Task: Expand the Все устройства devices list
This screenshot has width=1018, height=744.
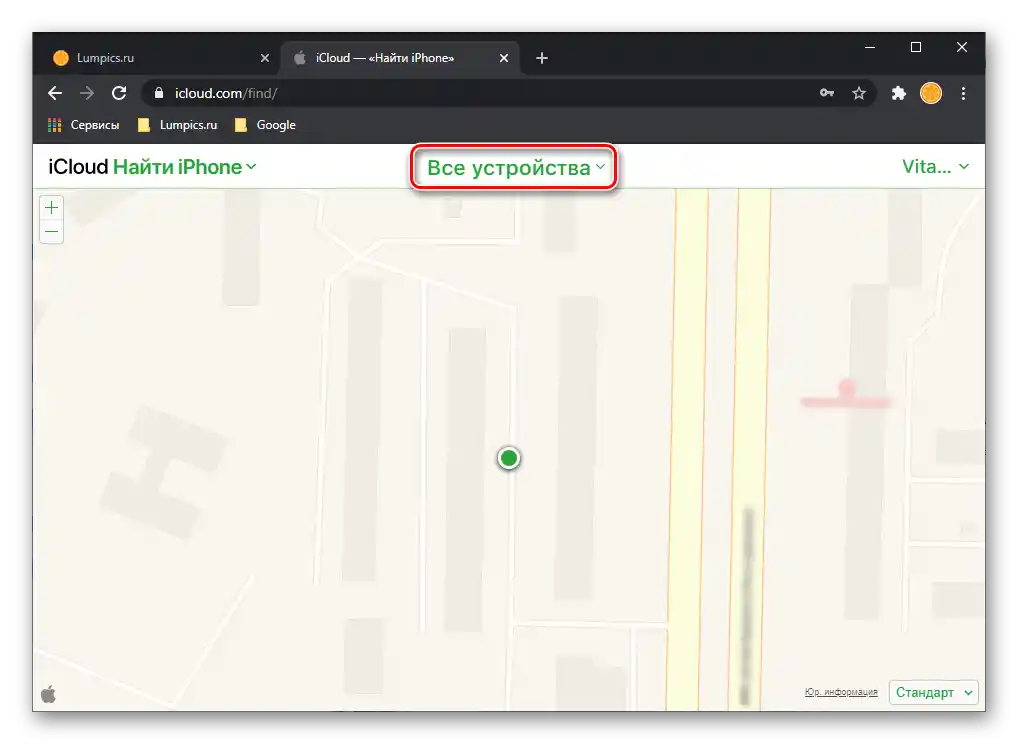Action: [515, 167]
